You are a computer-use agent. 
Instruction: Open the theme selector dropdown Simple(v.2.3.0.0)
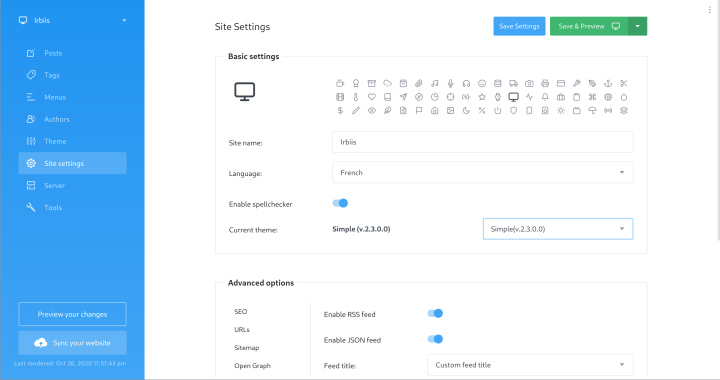point(558,229)
